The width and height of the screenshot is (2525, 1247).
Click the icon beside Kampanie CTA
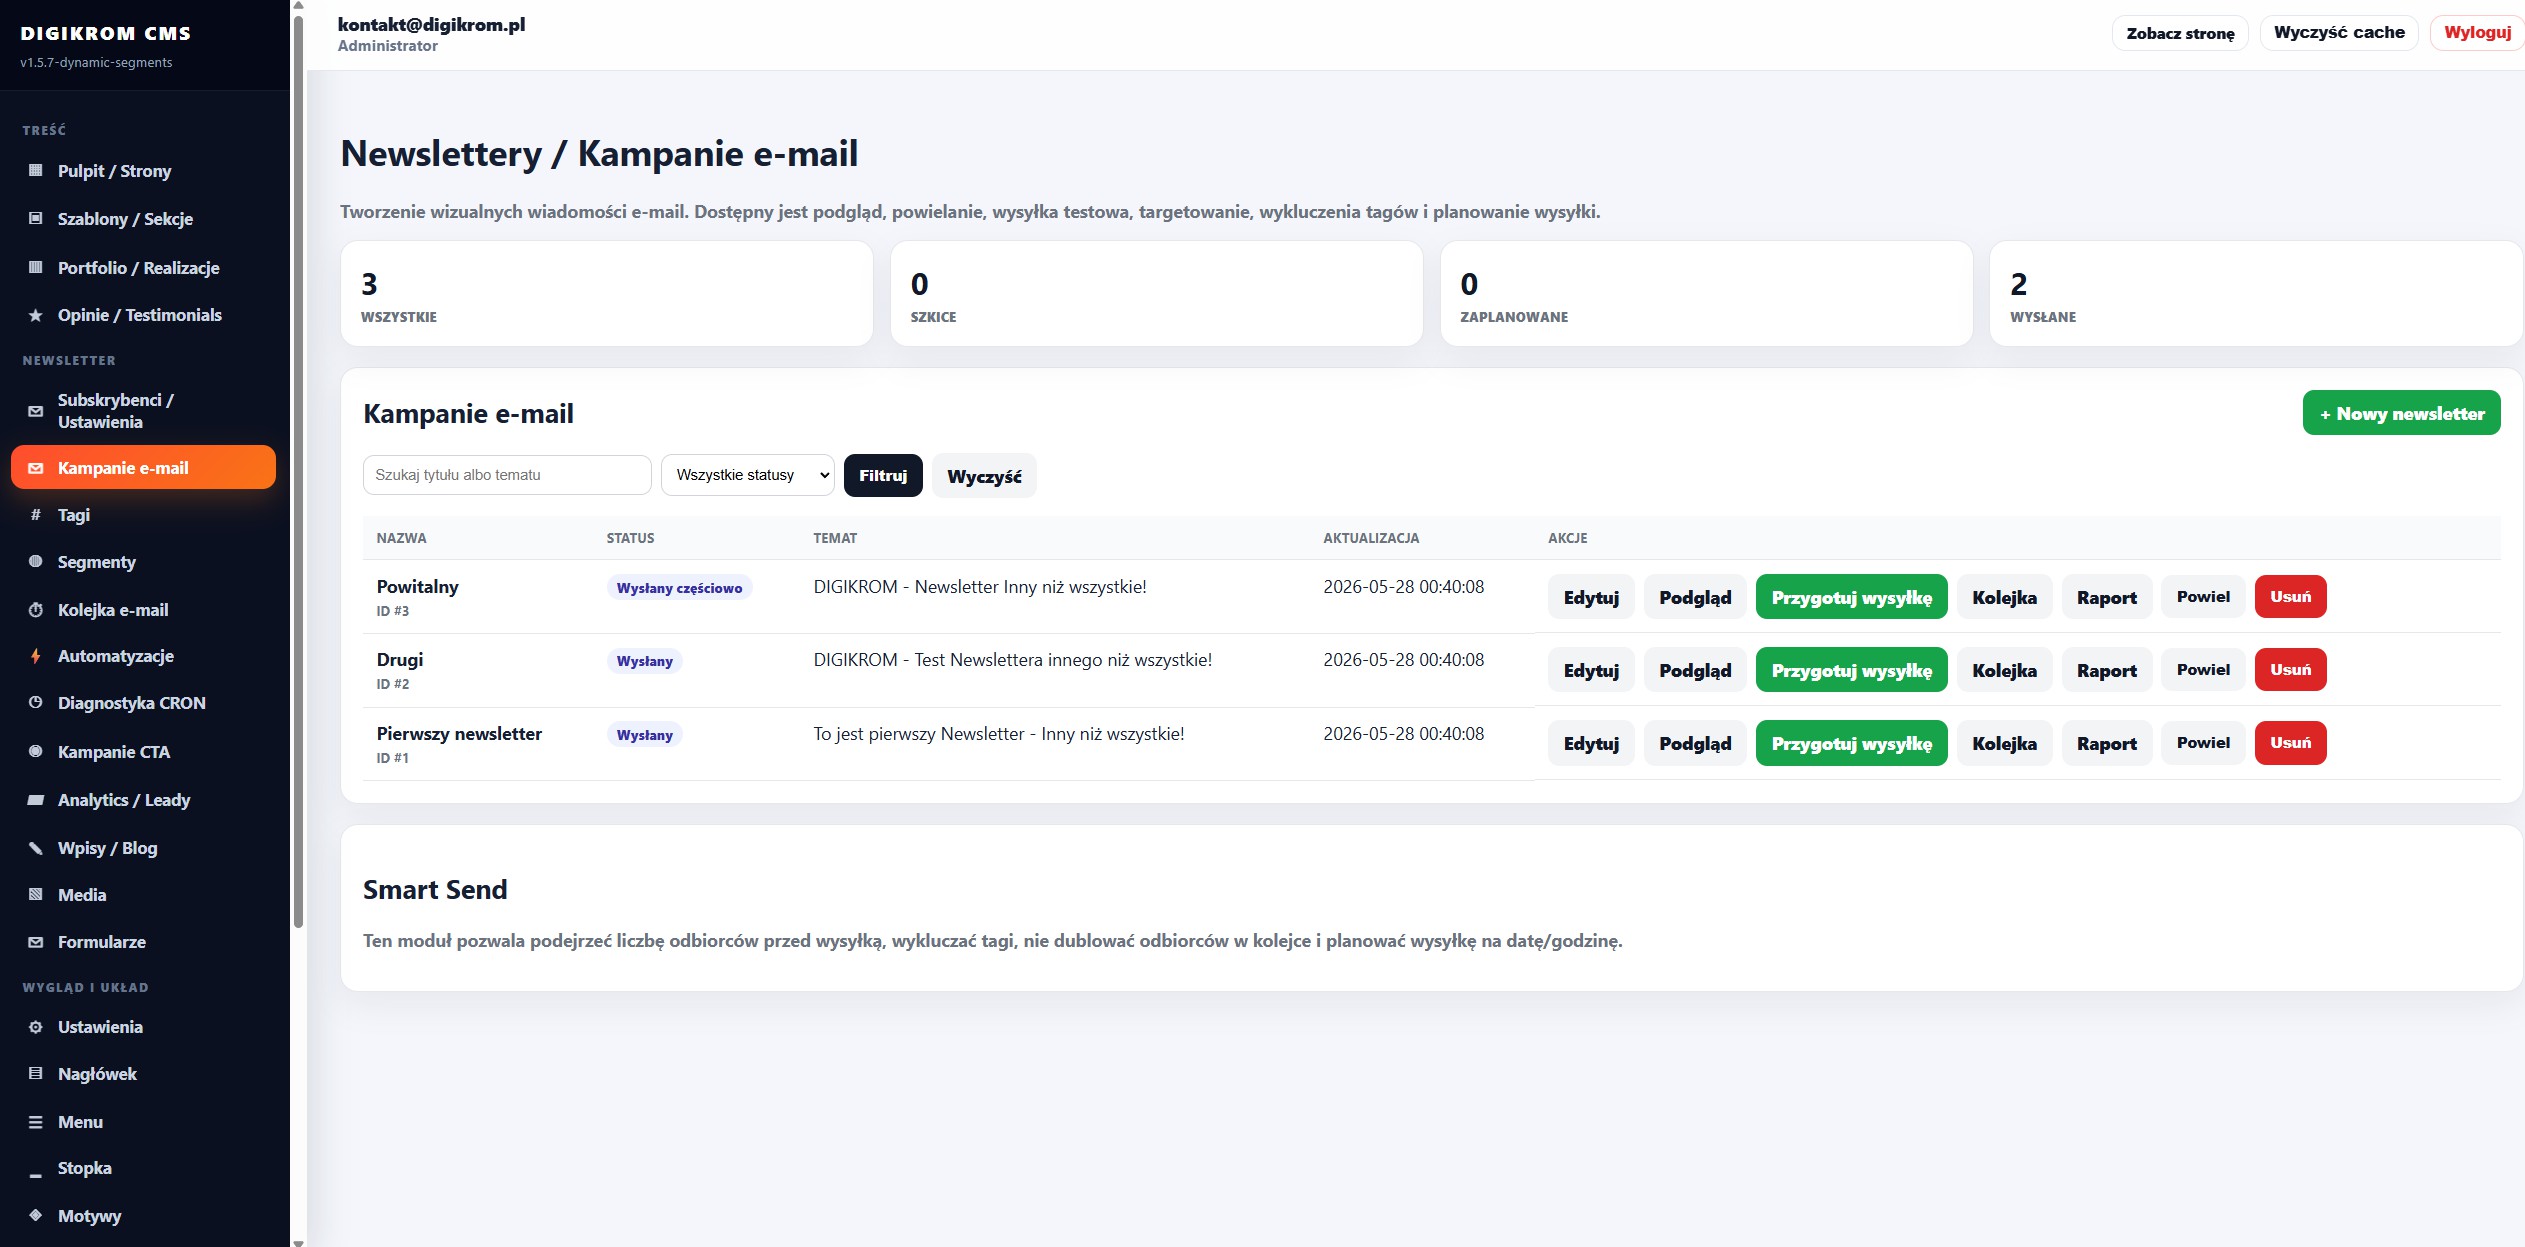tap(36, 751)
